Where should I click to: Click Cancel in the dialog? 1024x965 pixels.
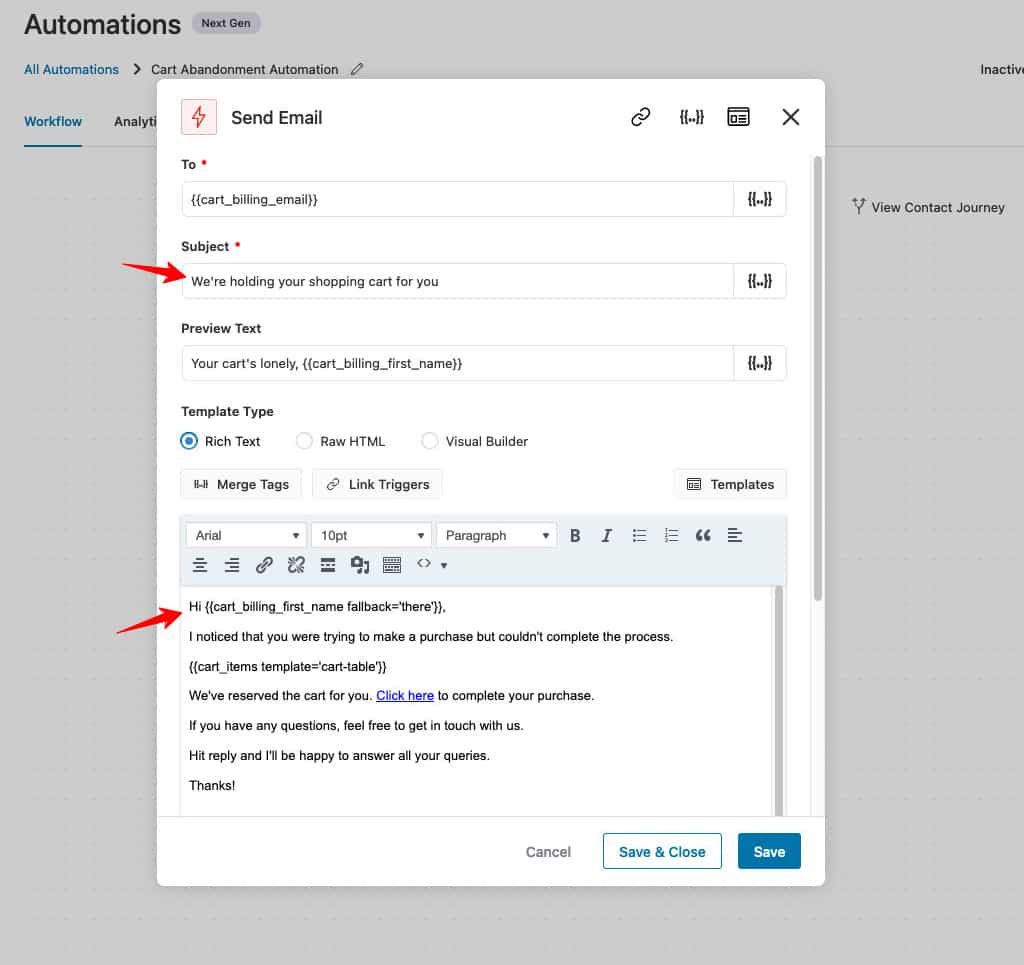(x=548, y=852)
